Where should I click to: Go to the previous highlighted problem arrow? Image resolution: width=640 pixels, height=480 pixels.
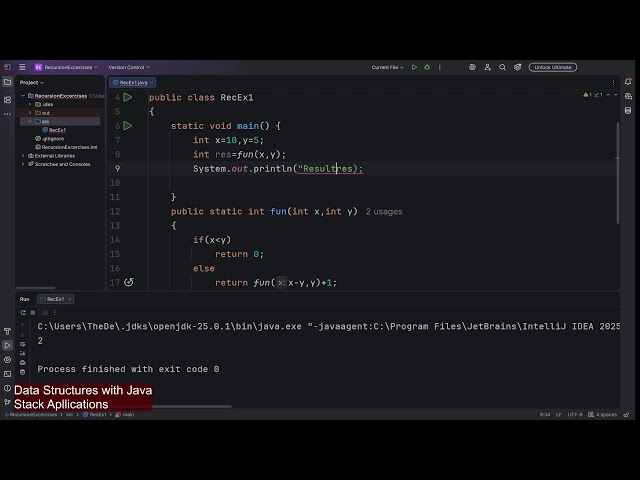point(608,95)
